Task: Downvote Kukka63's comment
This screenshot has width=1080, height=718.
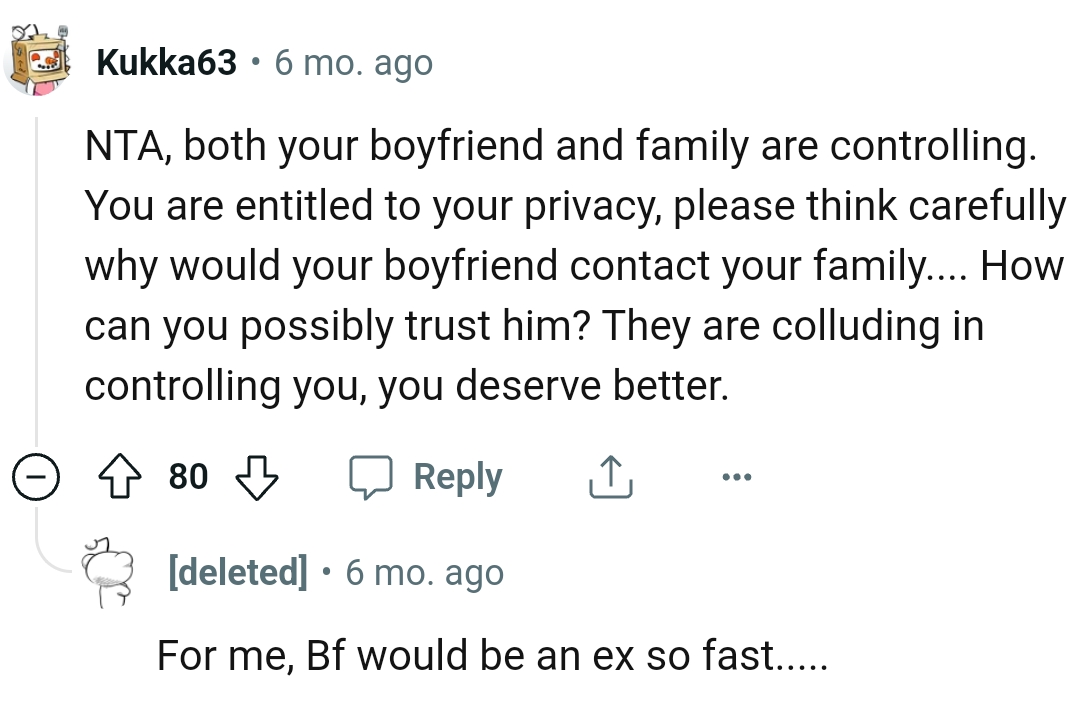Action: point(257,476)
